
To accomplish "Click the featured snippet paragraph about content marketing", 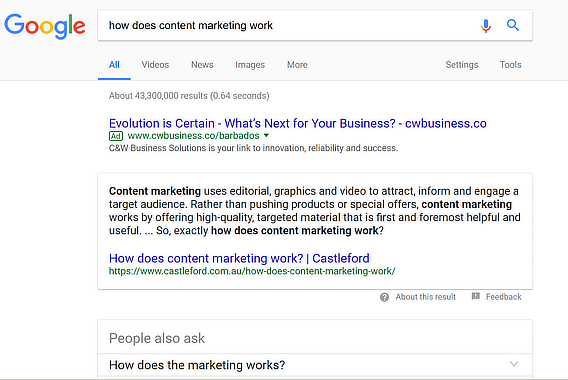I will coord(314,211).
